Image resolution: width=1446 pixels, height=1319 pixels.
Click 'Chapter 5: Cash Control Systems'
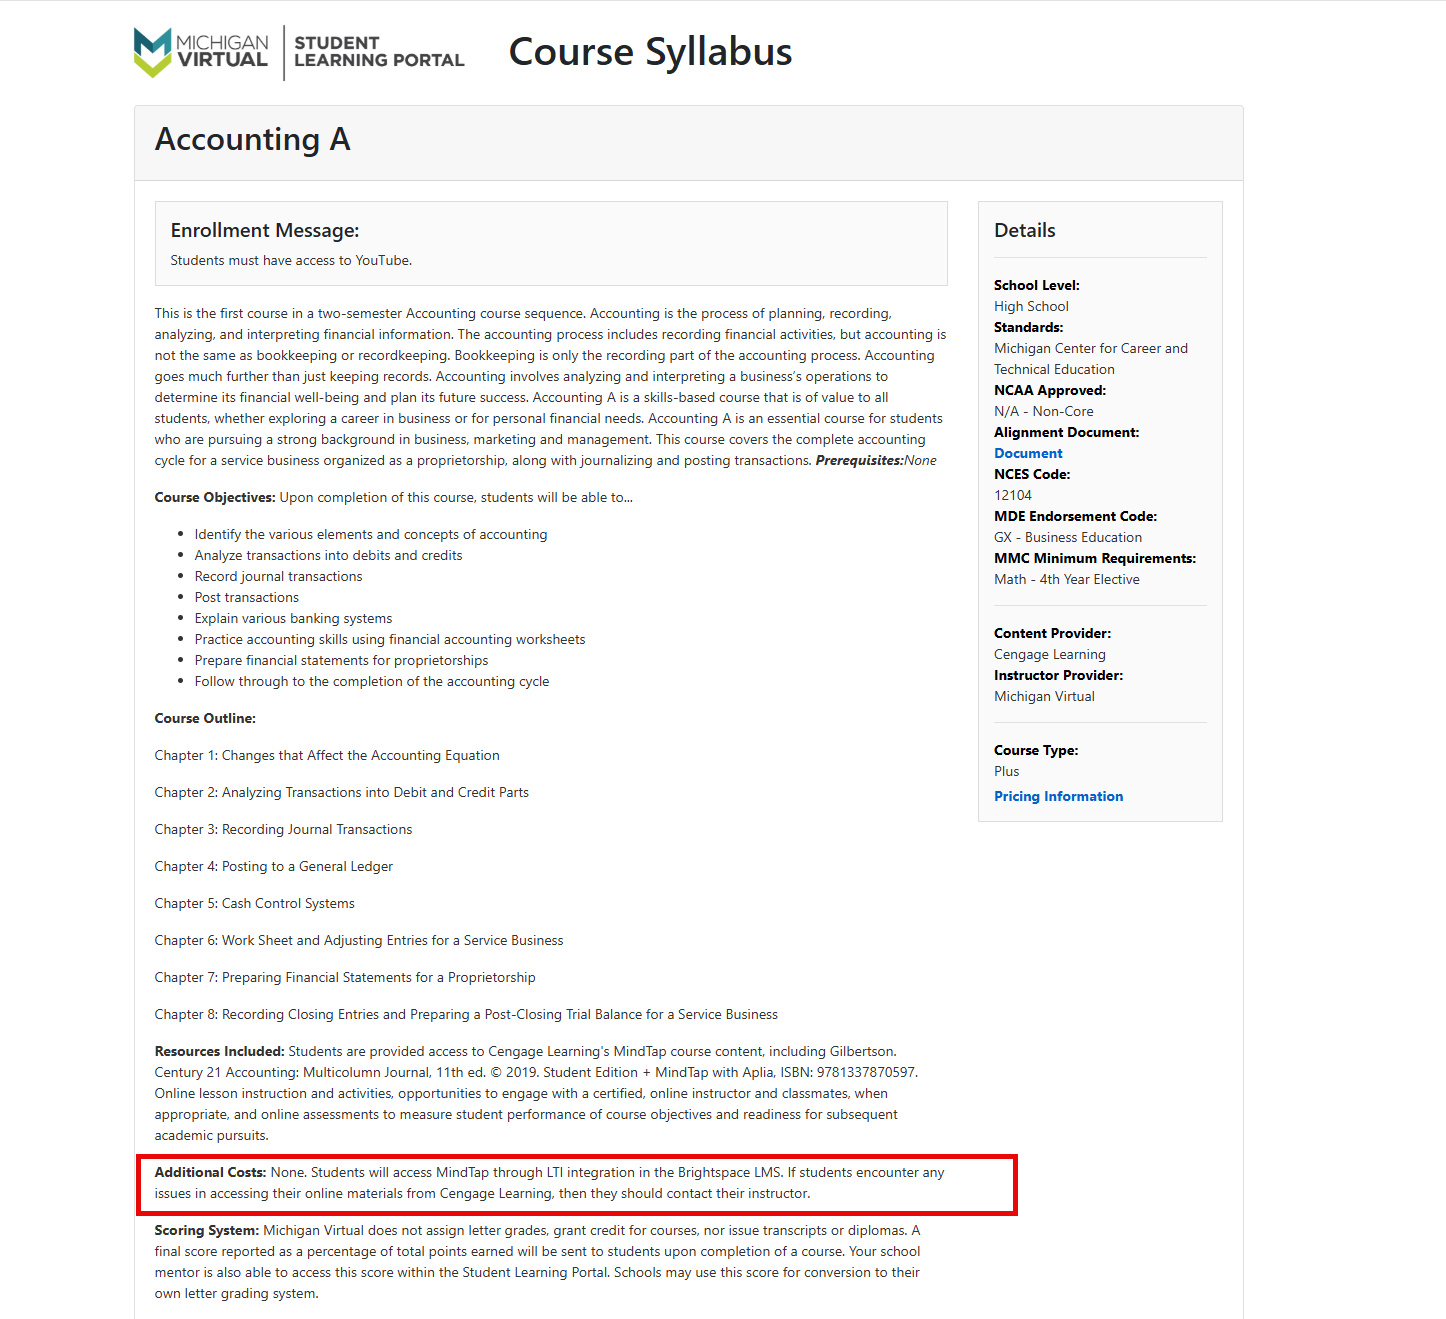click(x=255, y=903)
